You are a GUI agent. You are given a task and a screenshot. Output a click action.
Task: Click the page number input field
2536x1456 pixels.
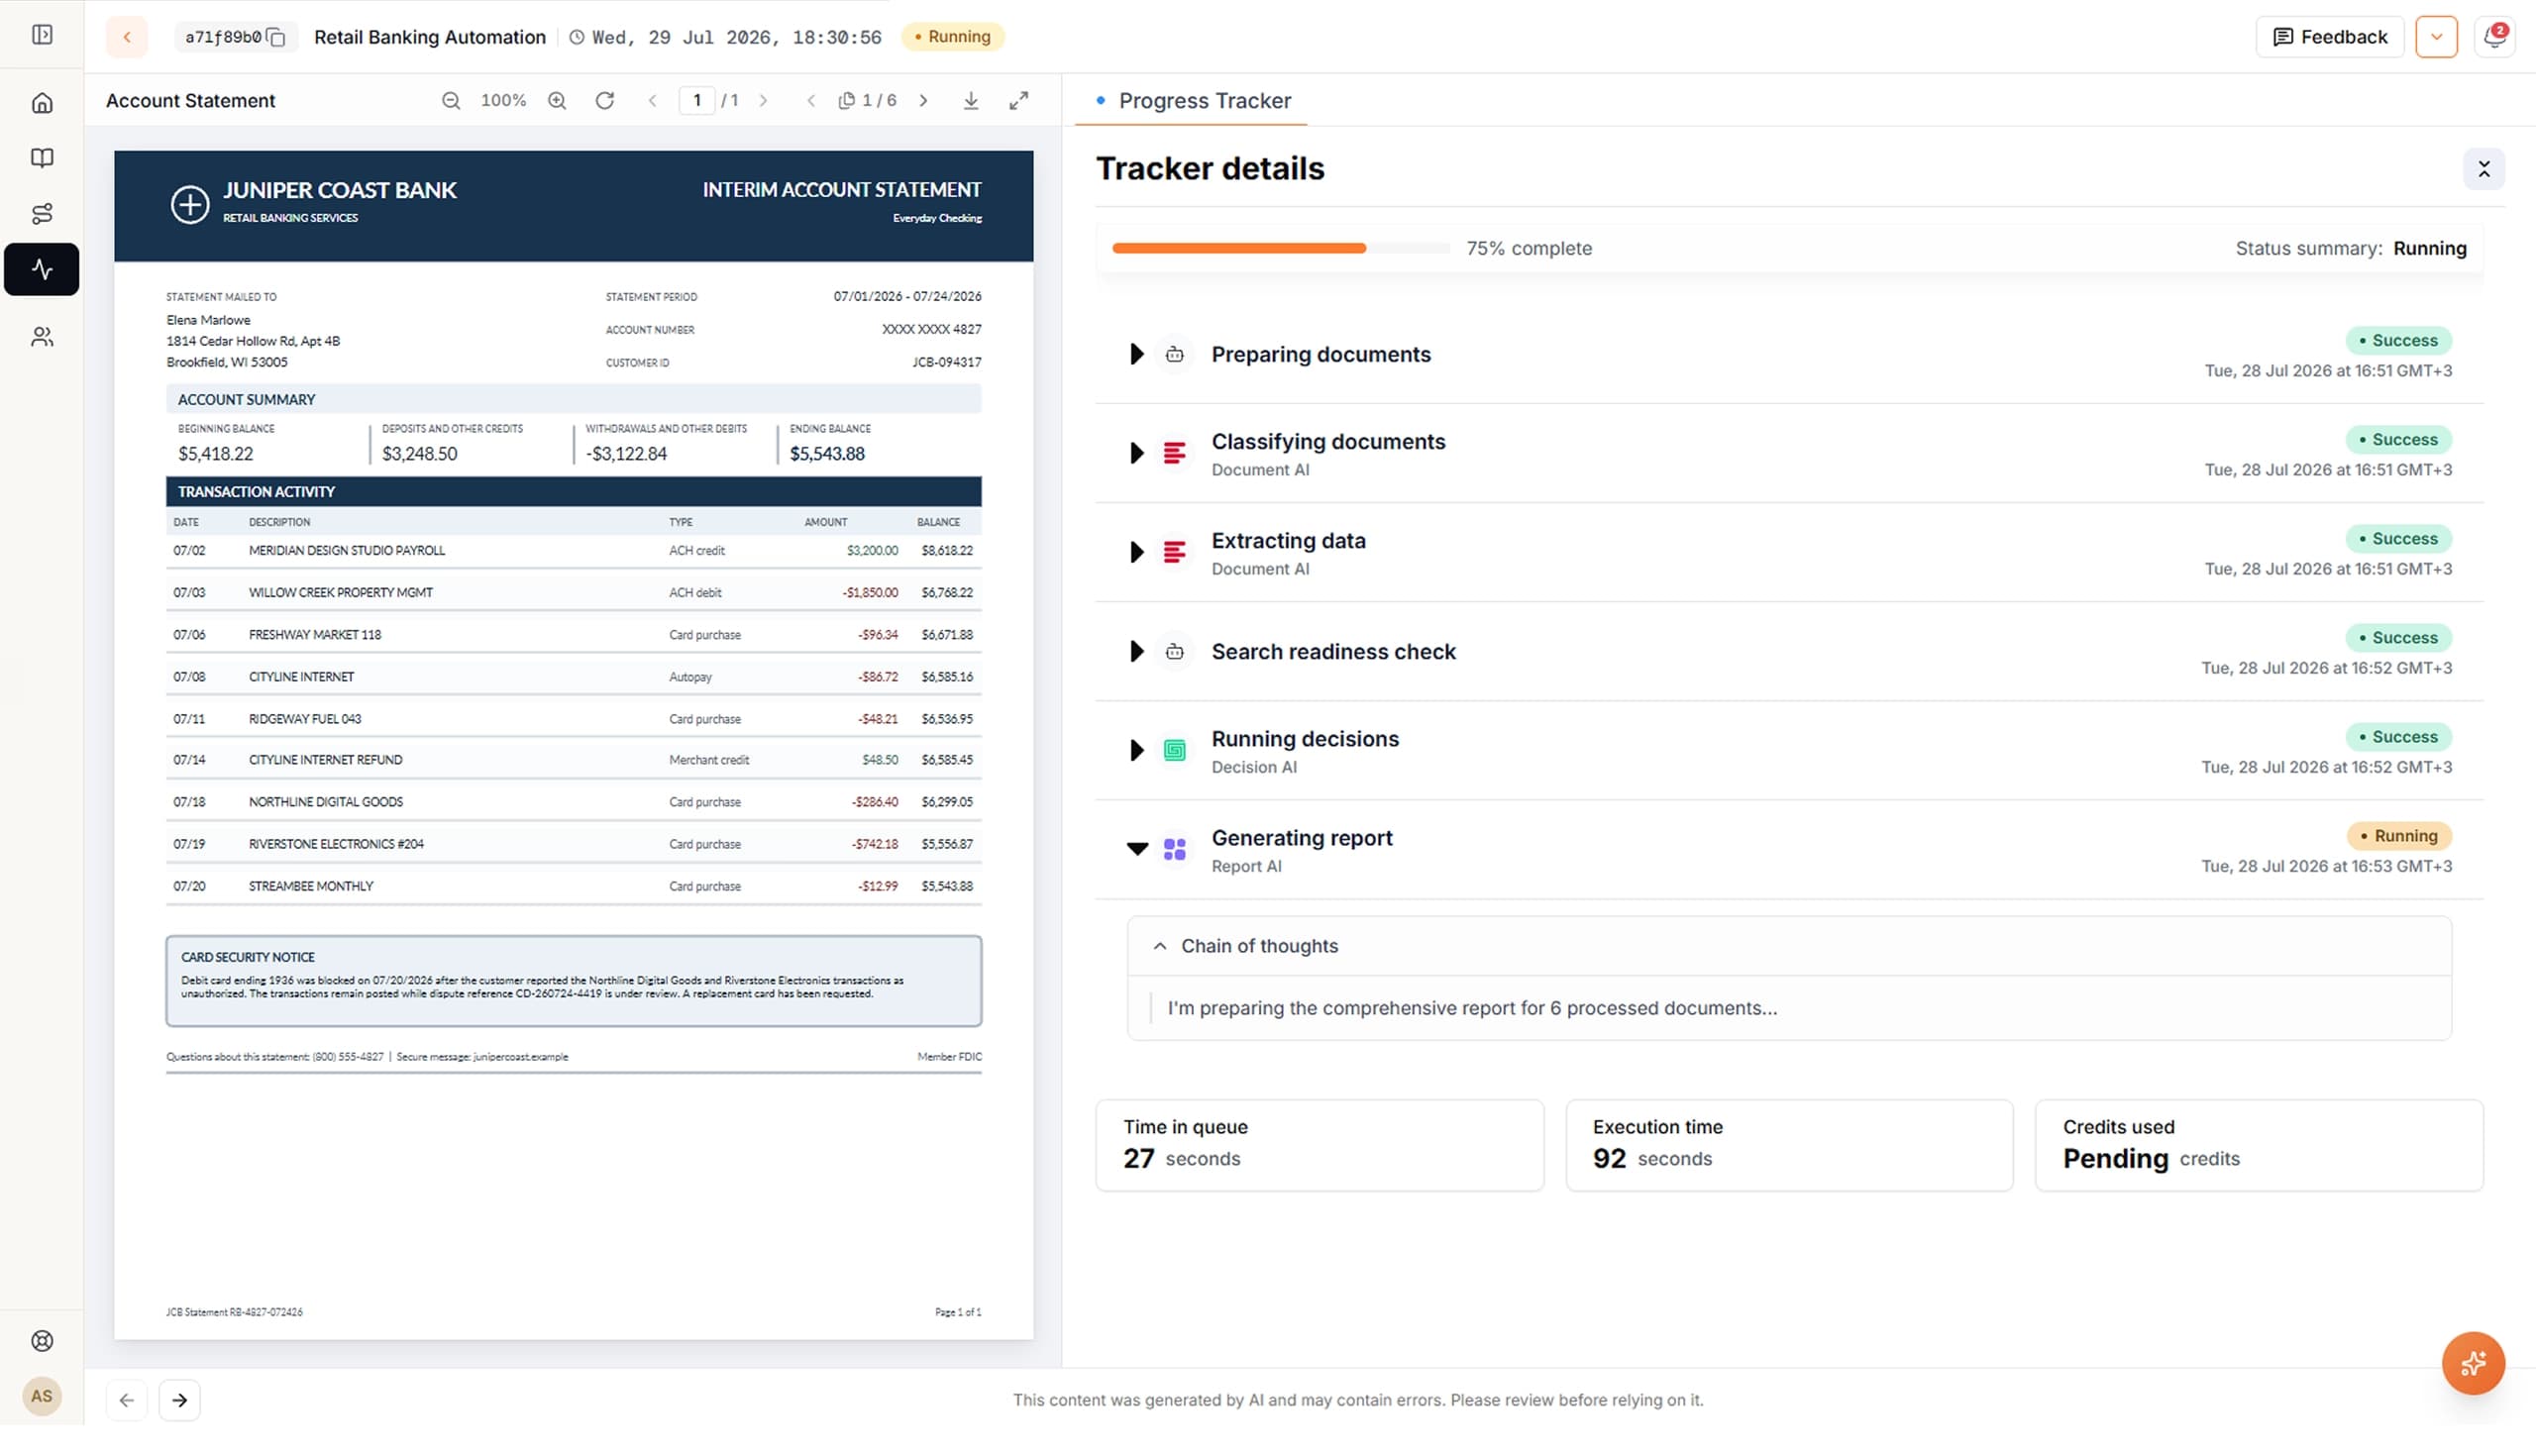[x=697, y=100]
